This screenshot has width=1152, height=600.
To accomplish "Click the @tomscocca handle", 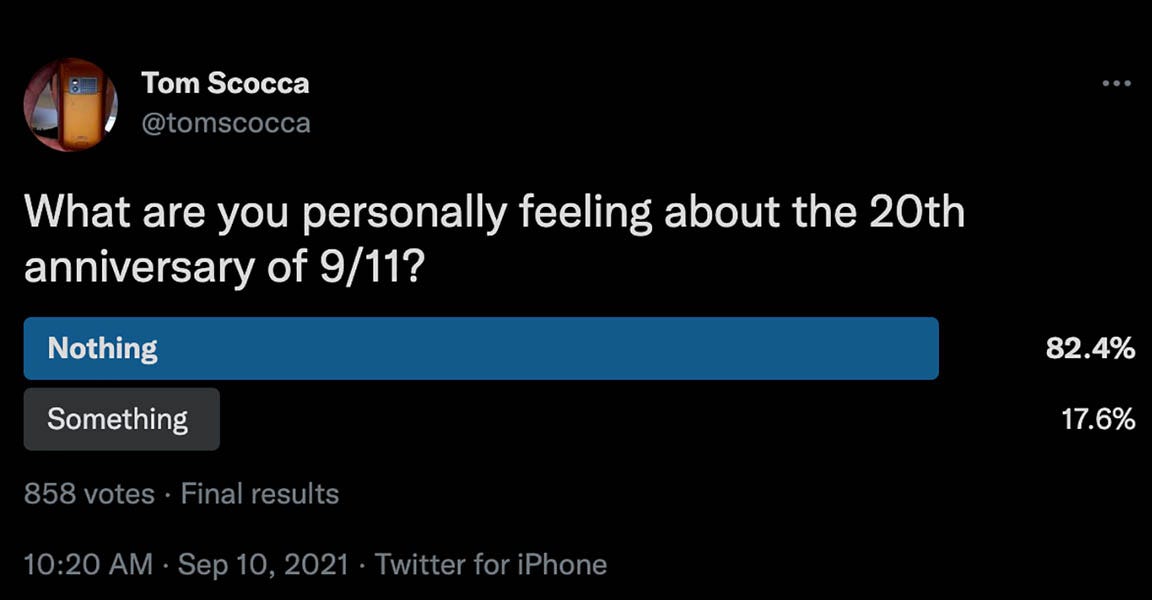I will tap(226, 123).
